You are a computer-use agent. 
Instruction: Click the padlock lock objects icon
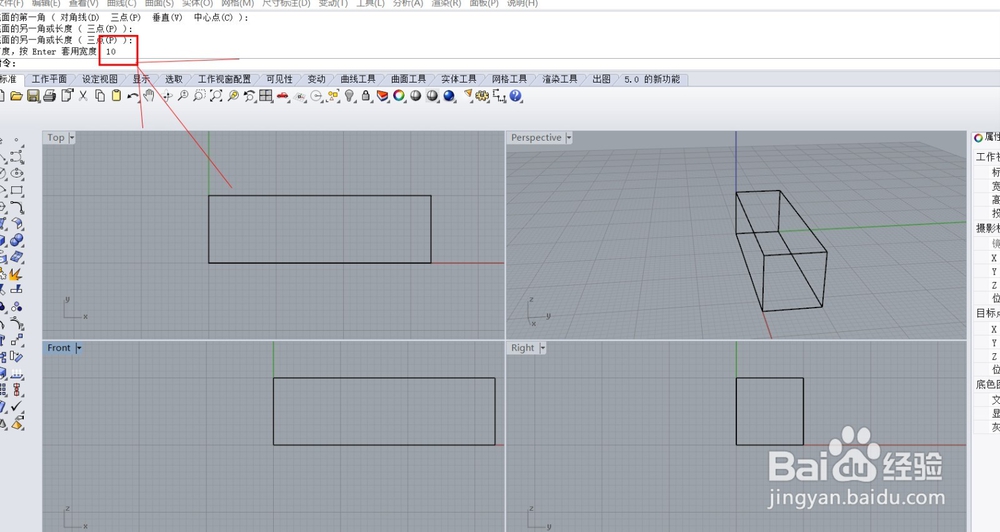click(366, 96)
